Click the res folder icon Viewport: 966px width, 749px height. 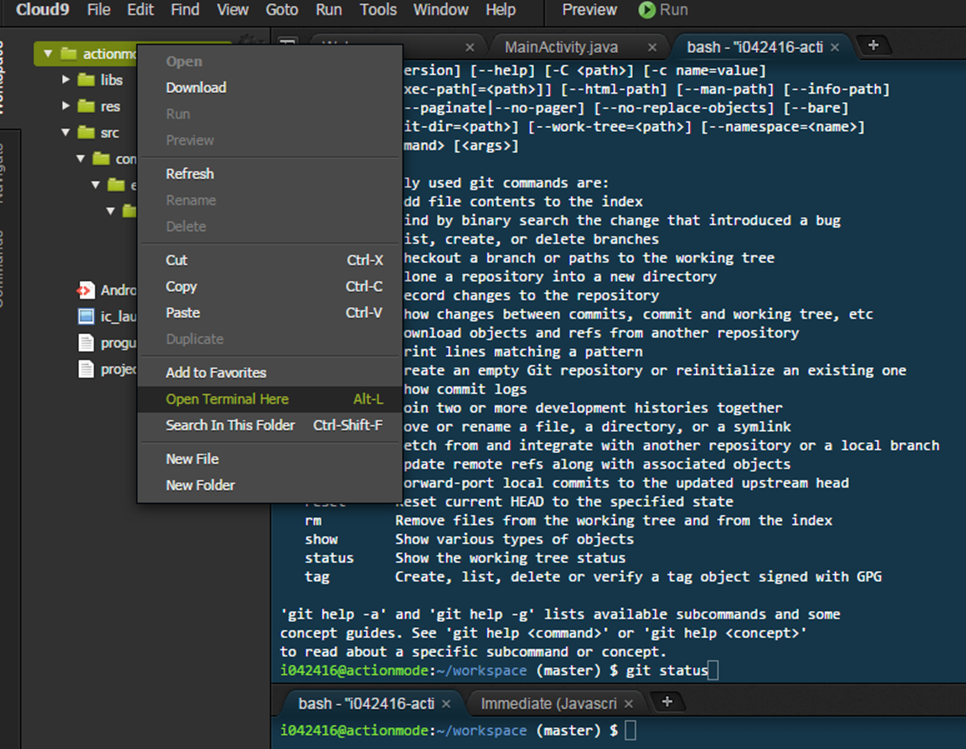86,106
